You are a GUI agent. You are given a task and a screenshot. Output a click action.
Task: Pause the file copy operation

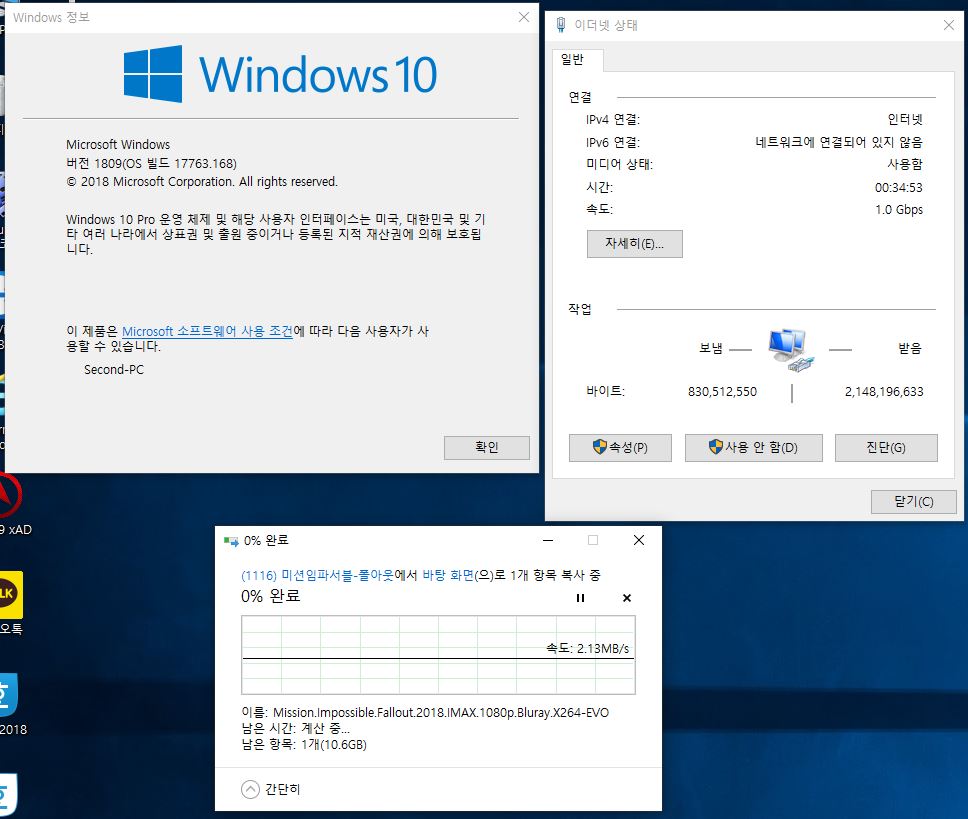point(580,597)
